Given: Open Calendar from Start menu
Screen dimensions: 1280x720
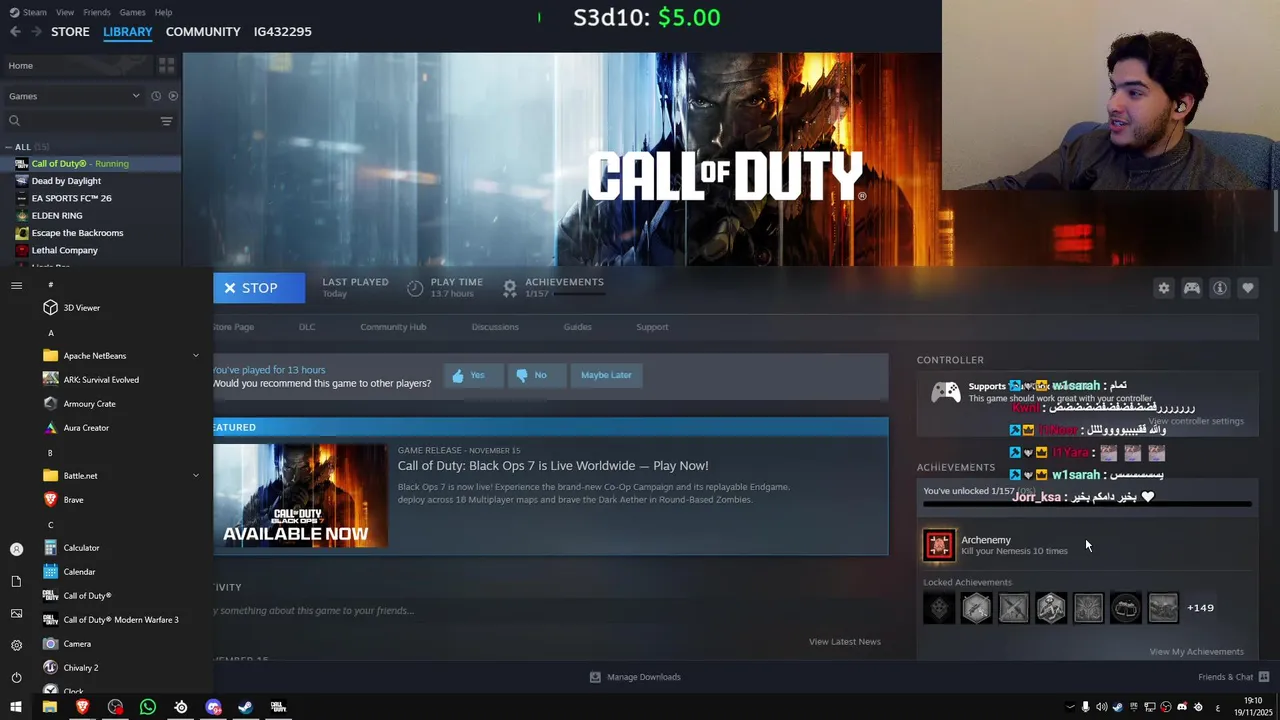Looking at the screenshot, I should click(x=79, y=572).
